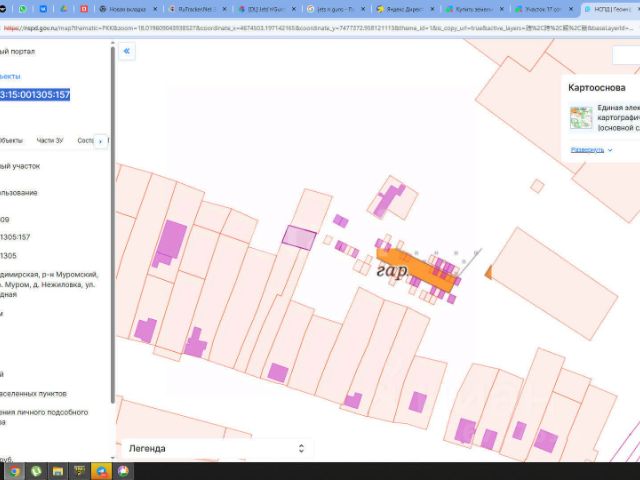Switch to the Части ЗУ tab
640x480 pixels.
[50, 140]
